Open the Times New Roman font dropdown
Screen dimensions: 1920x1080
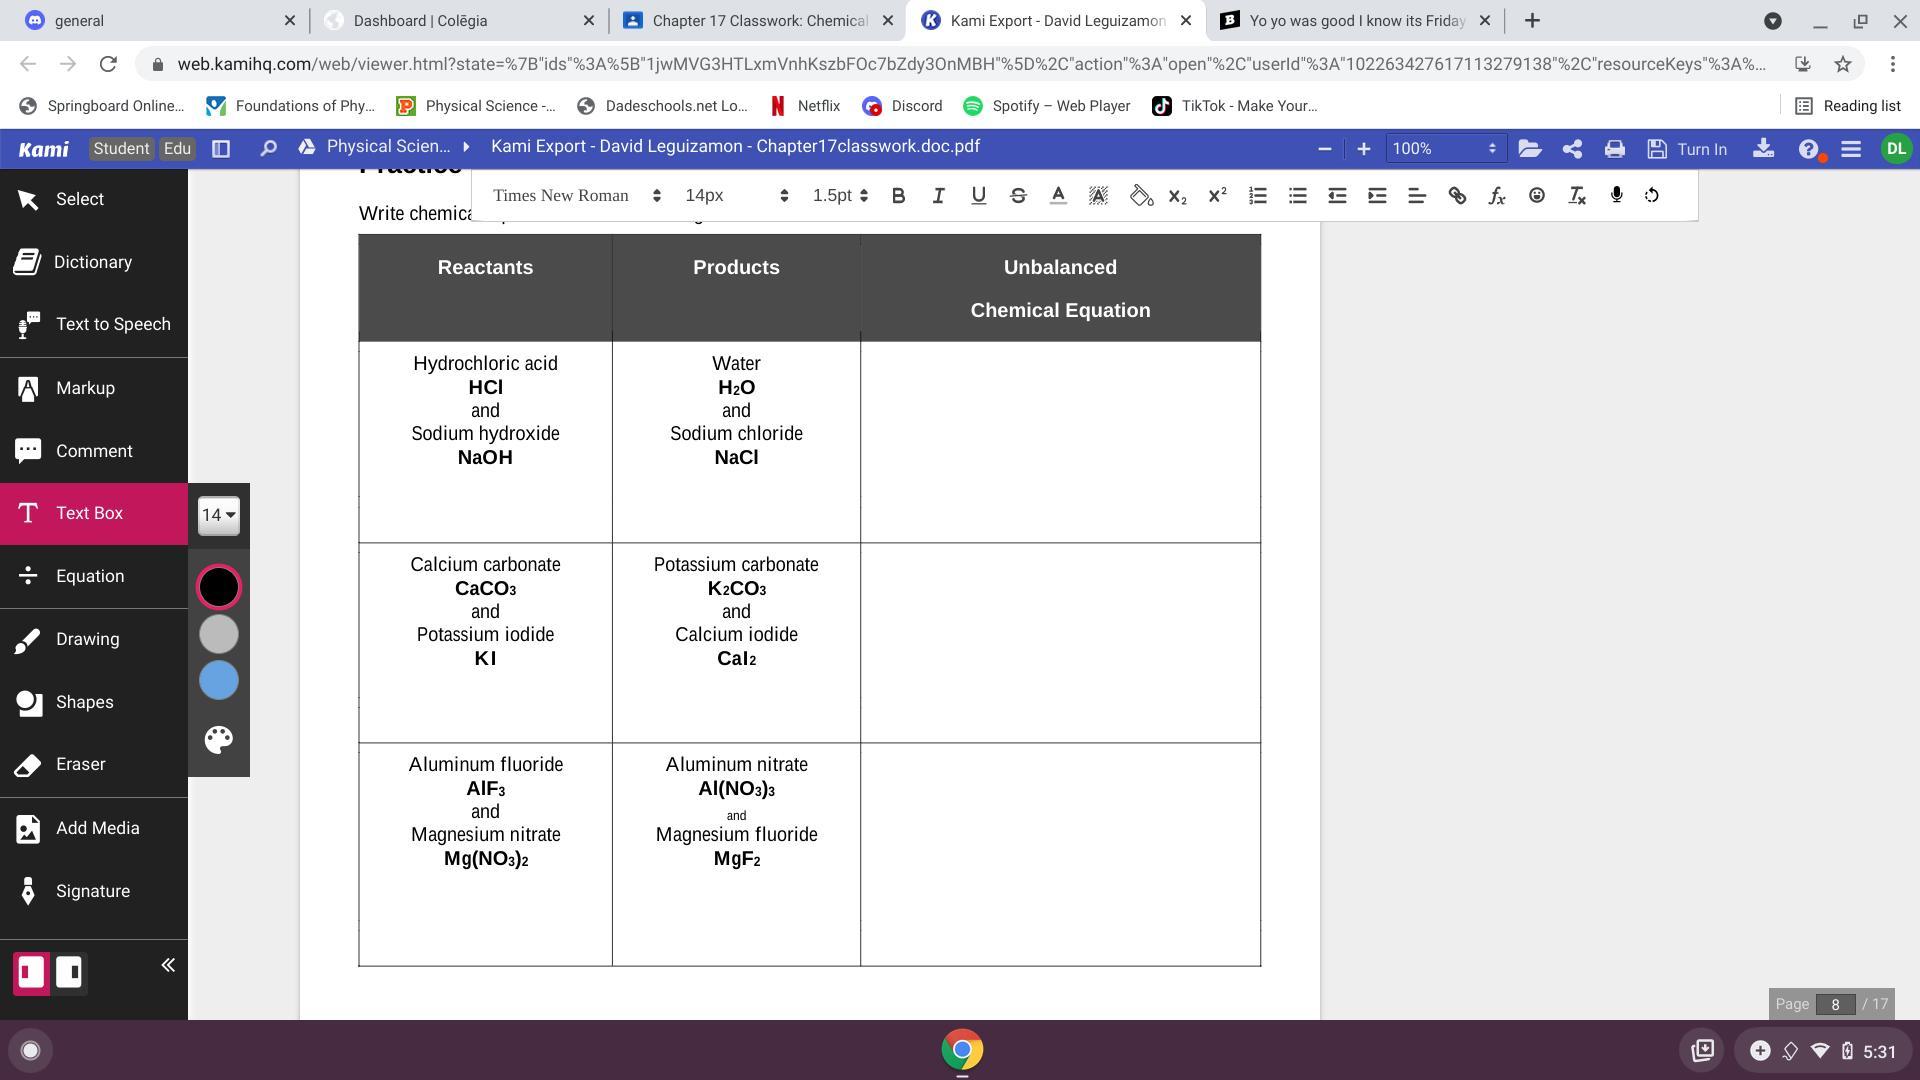click(576, 196)
